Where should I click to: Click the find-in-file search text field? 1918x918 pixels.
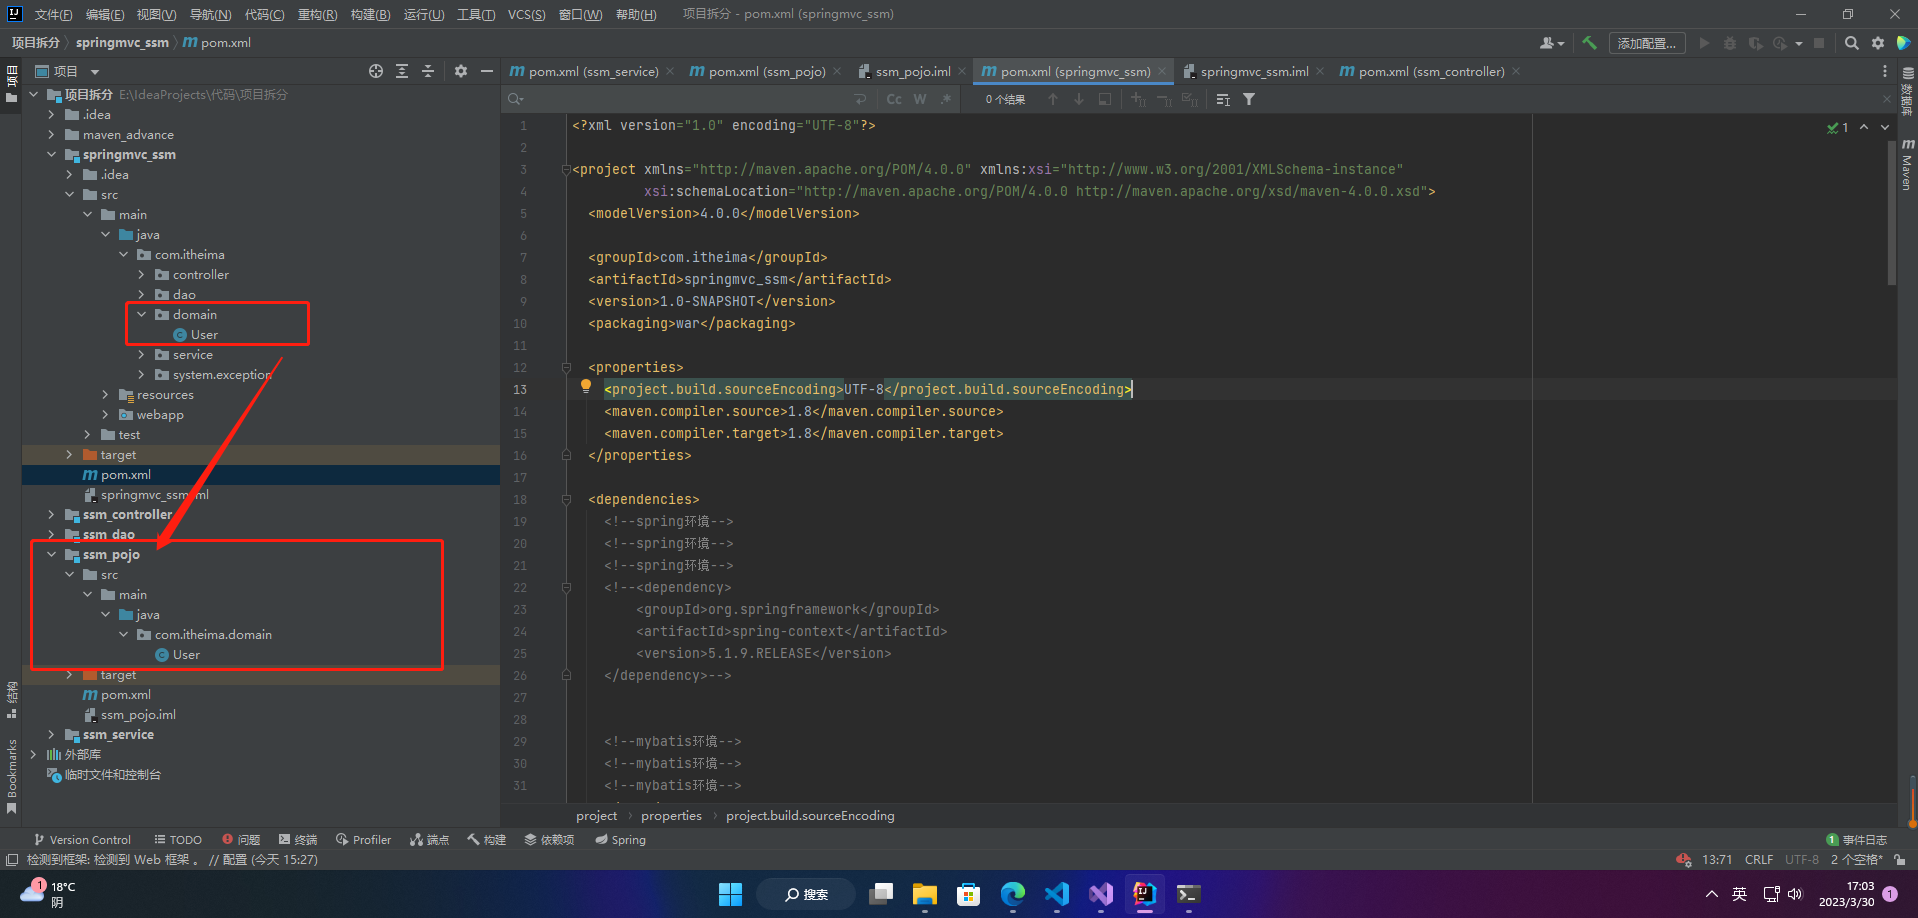(680, 99)
